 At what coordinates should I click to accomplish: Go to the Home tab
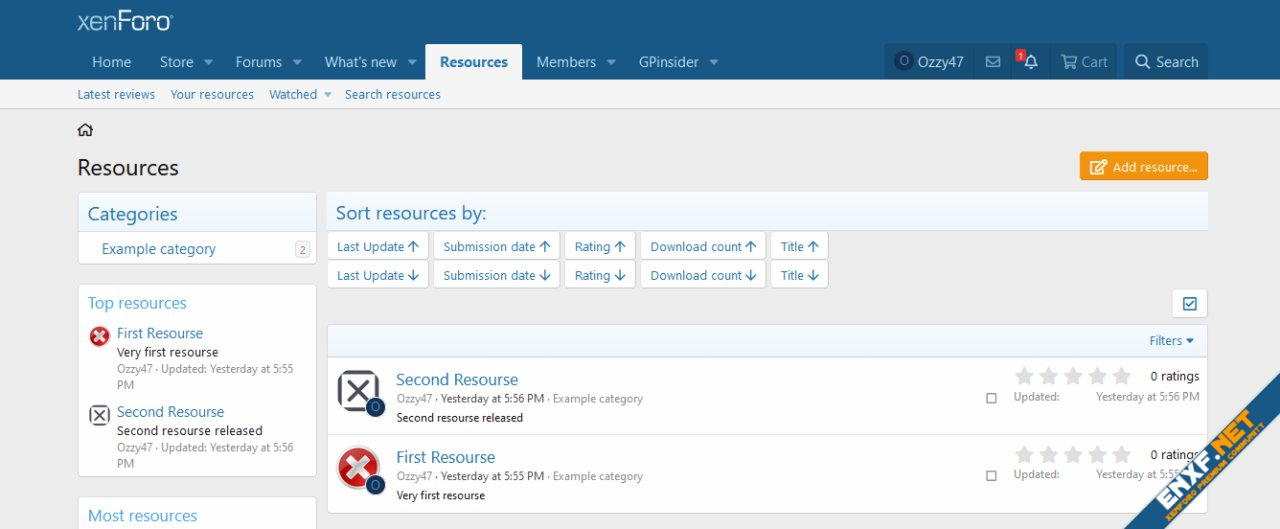(111, 62)
